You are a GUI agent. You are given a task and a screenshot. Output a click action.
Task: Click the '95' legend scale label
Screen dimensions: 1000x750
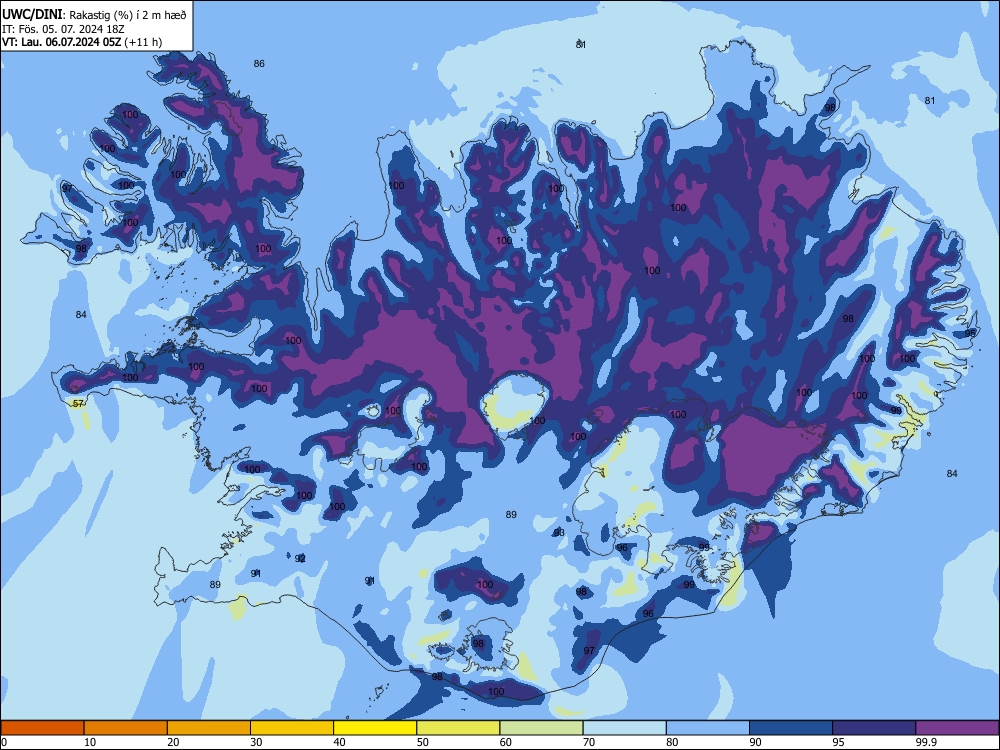(838, 742)
